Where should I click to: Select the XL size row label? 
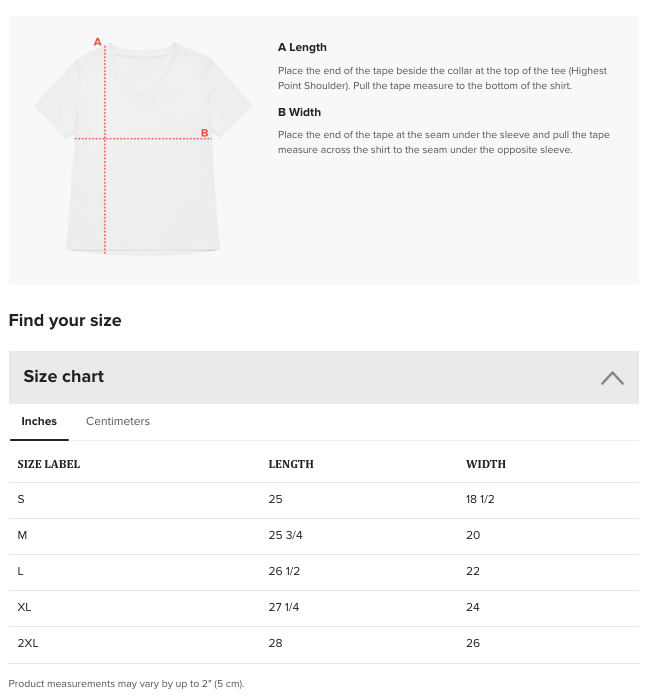24,607
